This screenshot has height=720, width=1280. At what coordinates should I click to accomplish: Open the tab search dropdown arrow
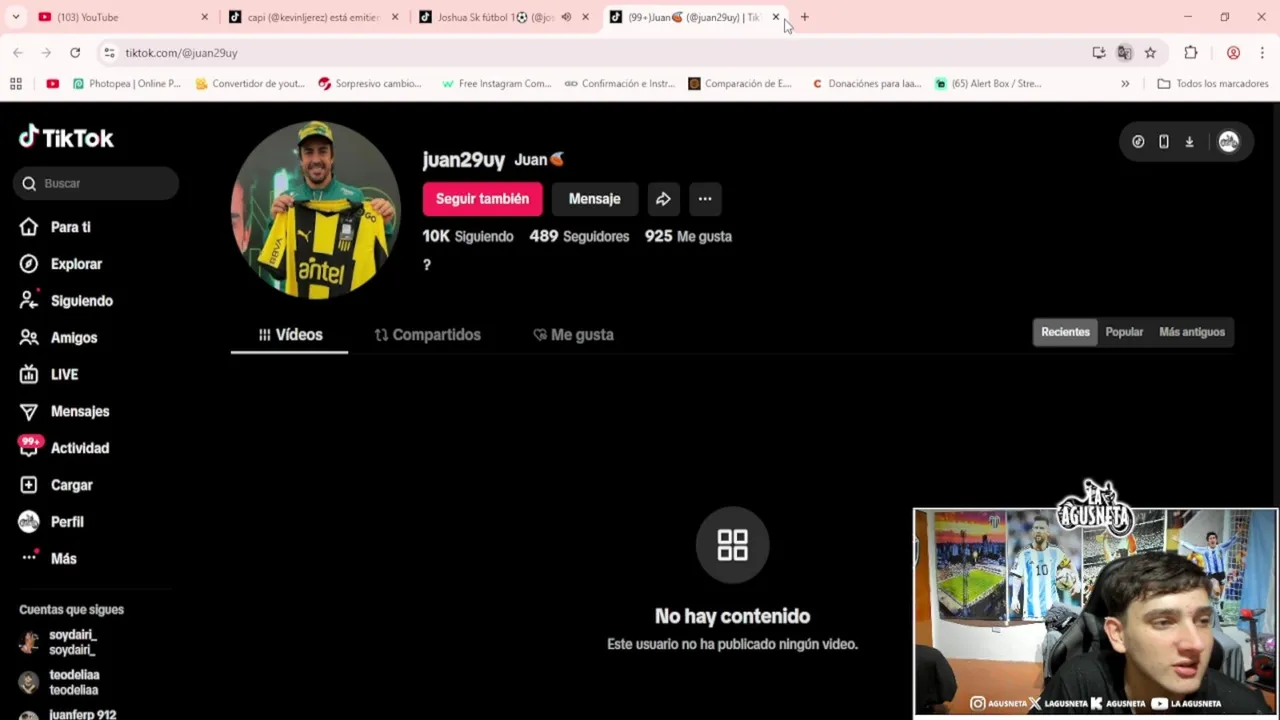click(x=16, y=17)
